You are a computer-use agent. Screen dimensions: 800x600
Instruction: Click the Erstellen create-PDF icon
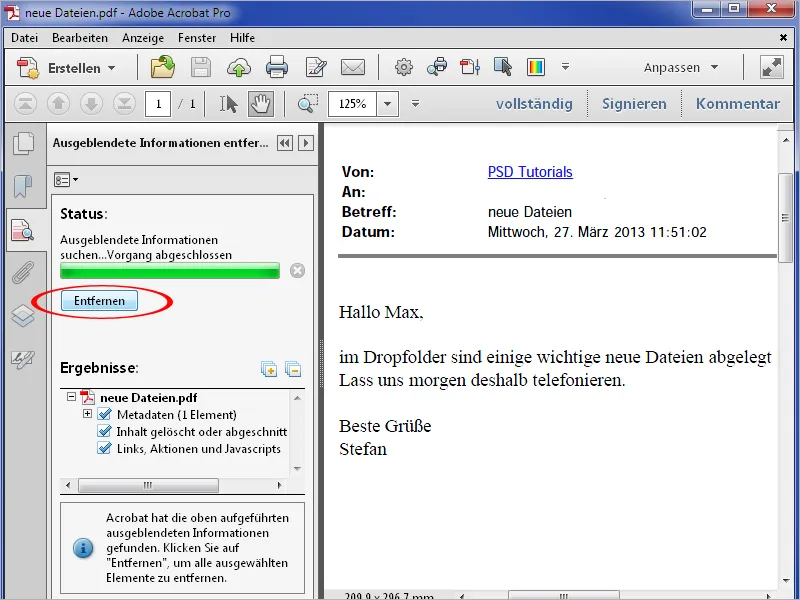tap(28, 67)
